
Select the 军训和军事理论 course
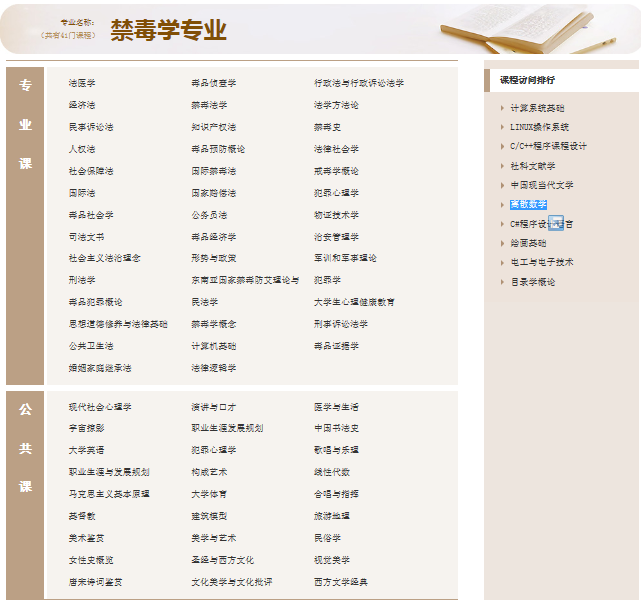(345, 258)
